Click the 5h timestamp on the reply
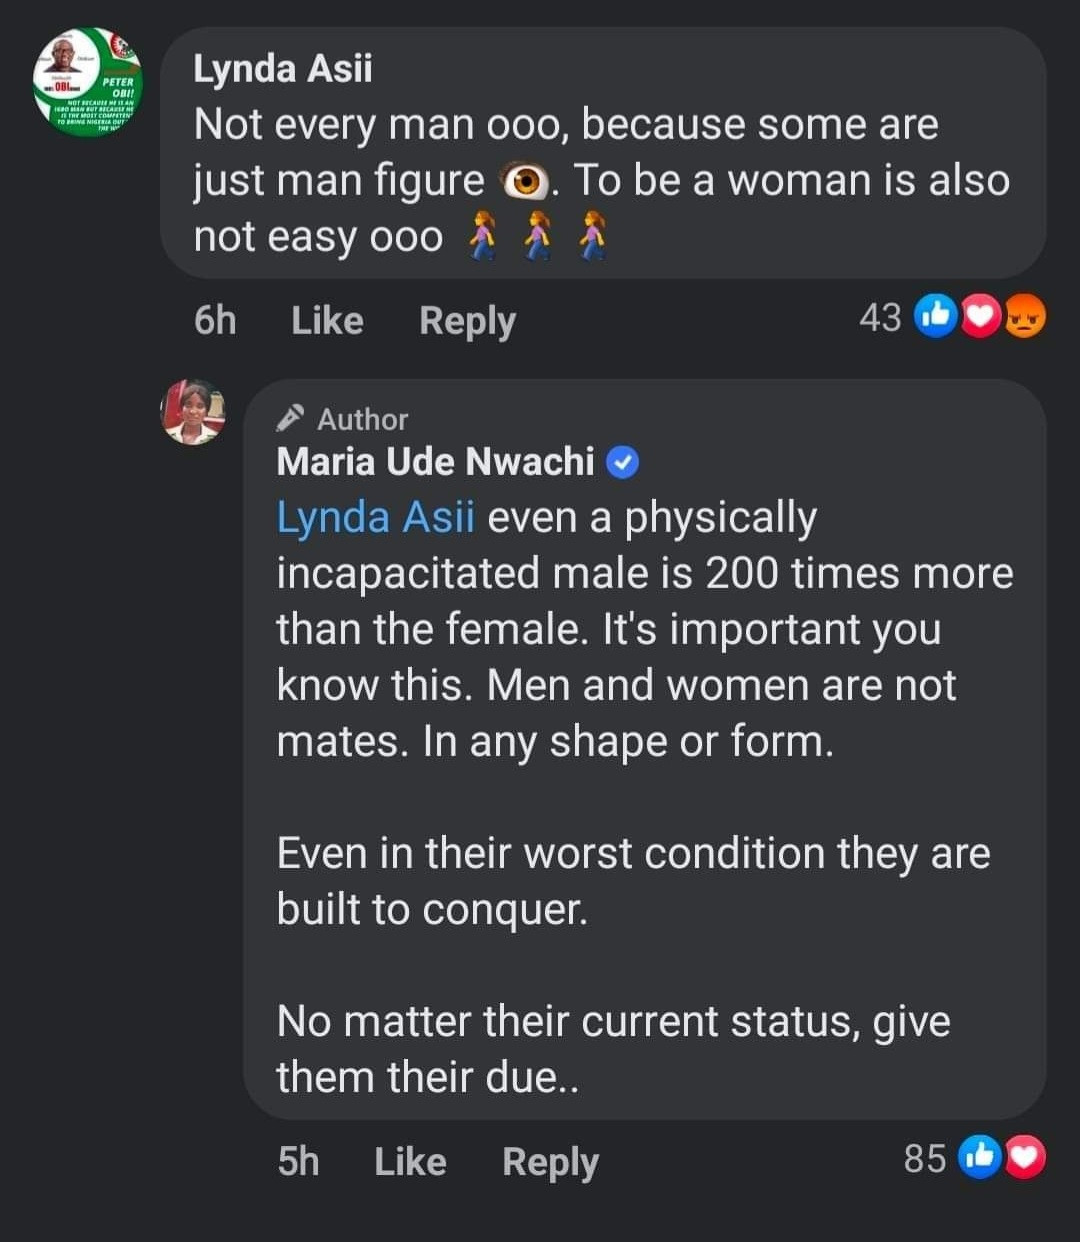Screen dimensions: 1080x1242 (x=298, y=1162)
